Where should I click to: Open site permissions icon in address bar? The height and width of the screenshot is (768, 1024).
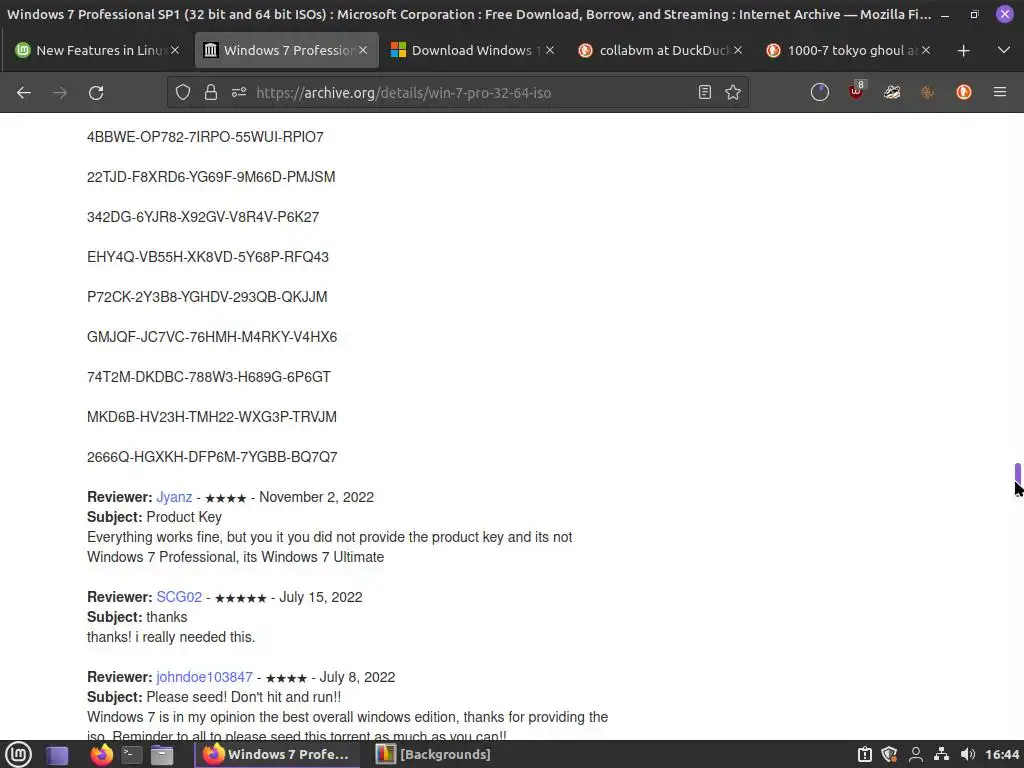[x=239, y=93]
